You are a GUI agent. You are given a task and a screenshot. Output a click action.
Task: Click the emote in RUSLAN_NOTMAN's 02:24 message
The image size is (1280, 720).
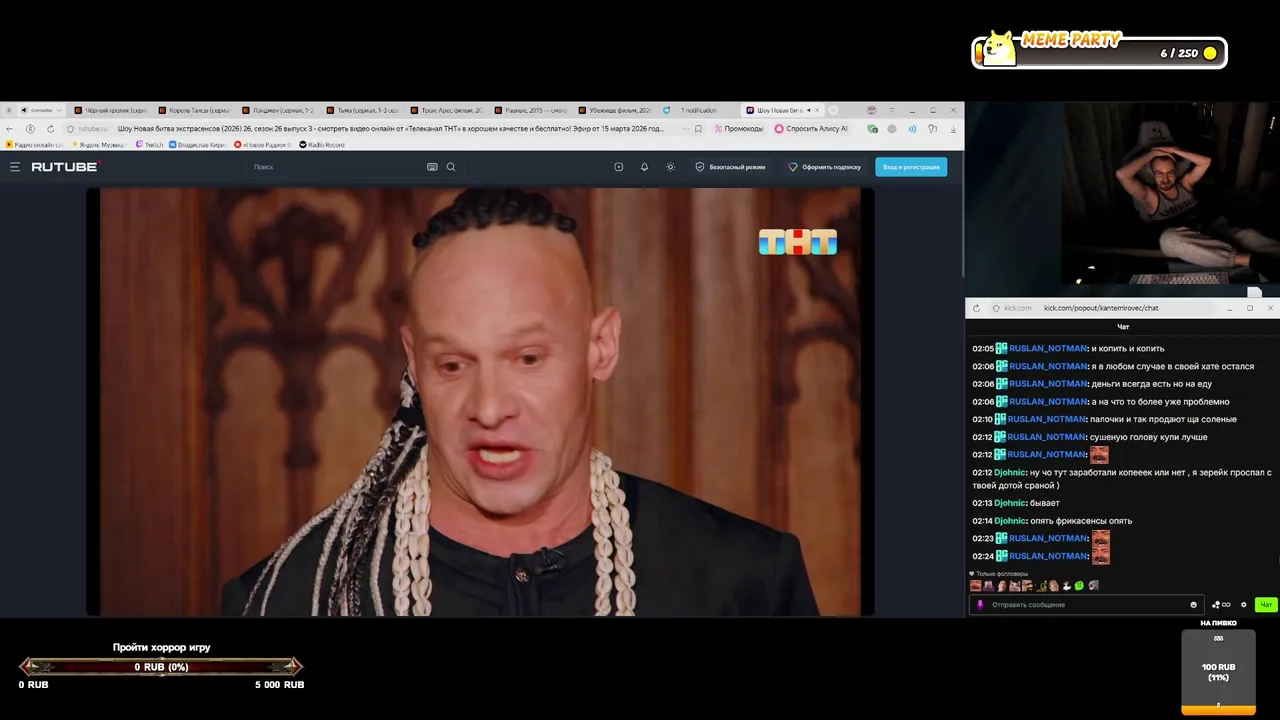tap(1100, 556)
